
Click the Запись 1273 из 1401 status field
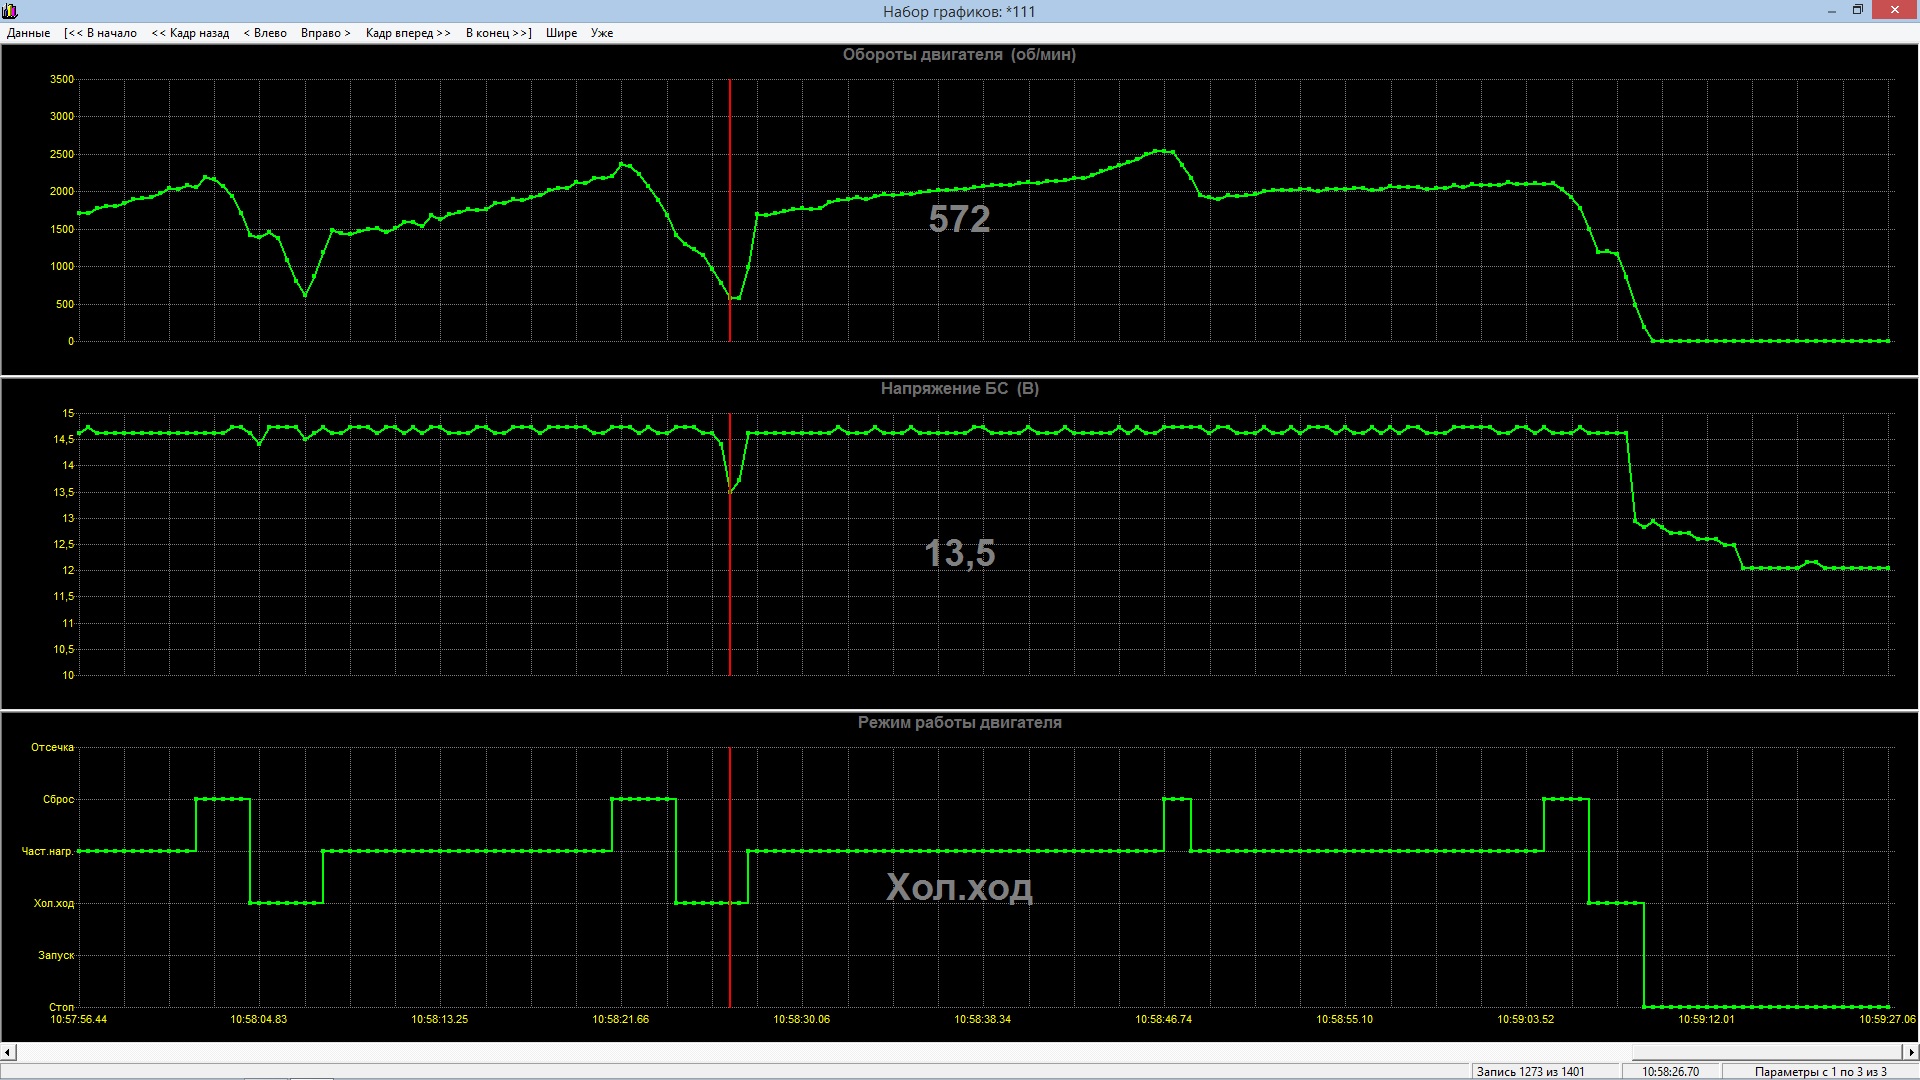(x=1530, y=1072)
